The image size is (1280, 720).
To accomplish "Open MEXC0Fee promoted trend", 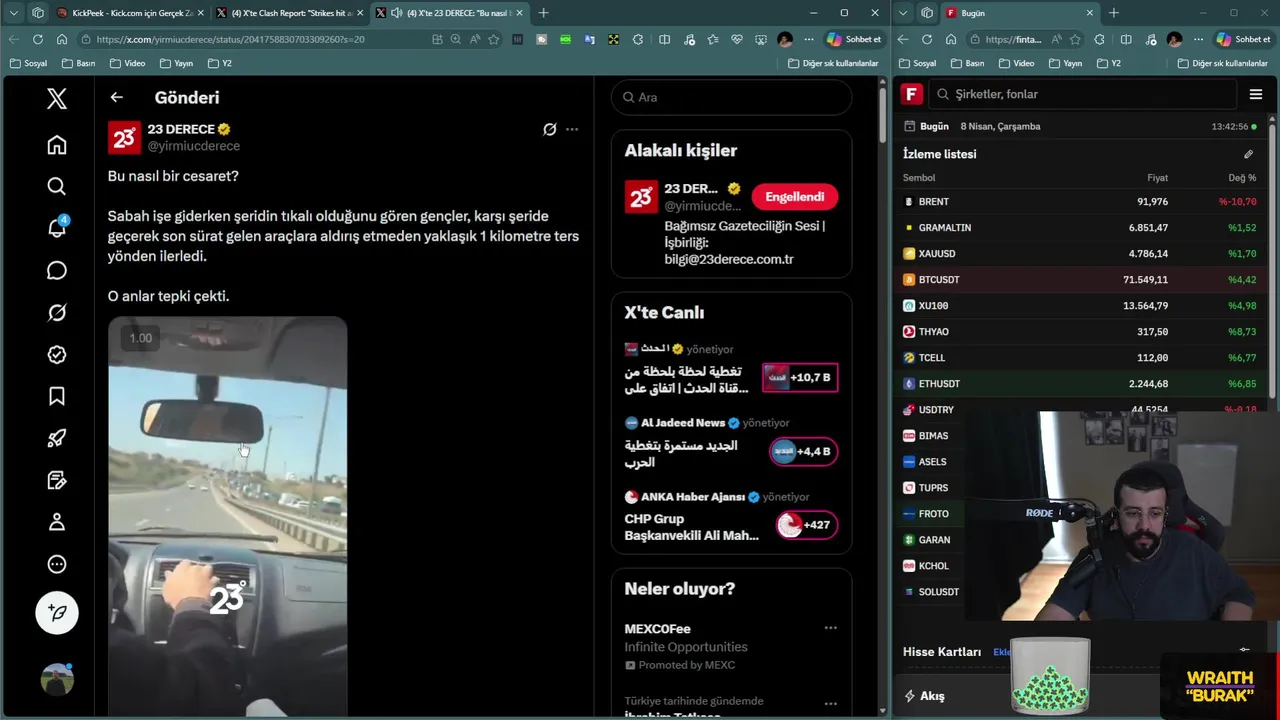I will point(657,629).
